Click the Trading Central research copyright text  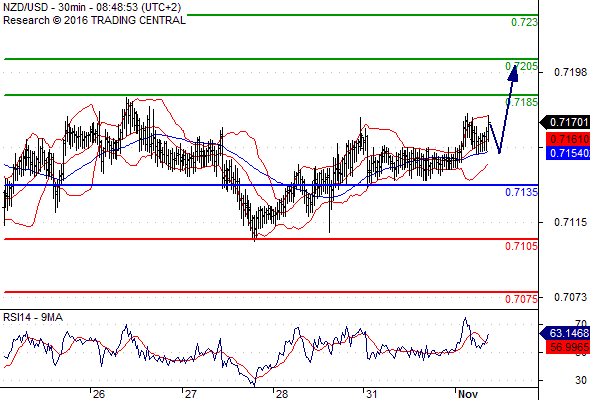click(x=94, y=20)
